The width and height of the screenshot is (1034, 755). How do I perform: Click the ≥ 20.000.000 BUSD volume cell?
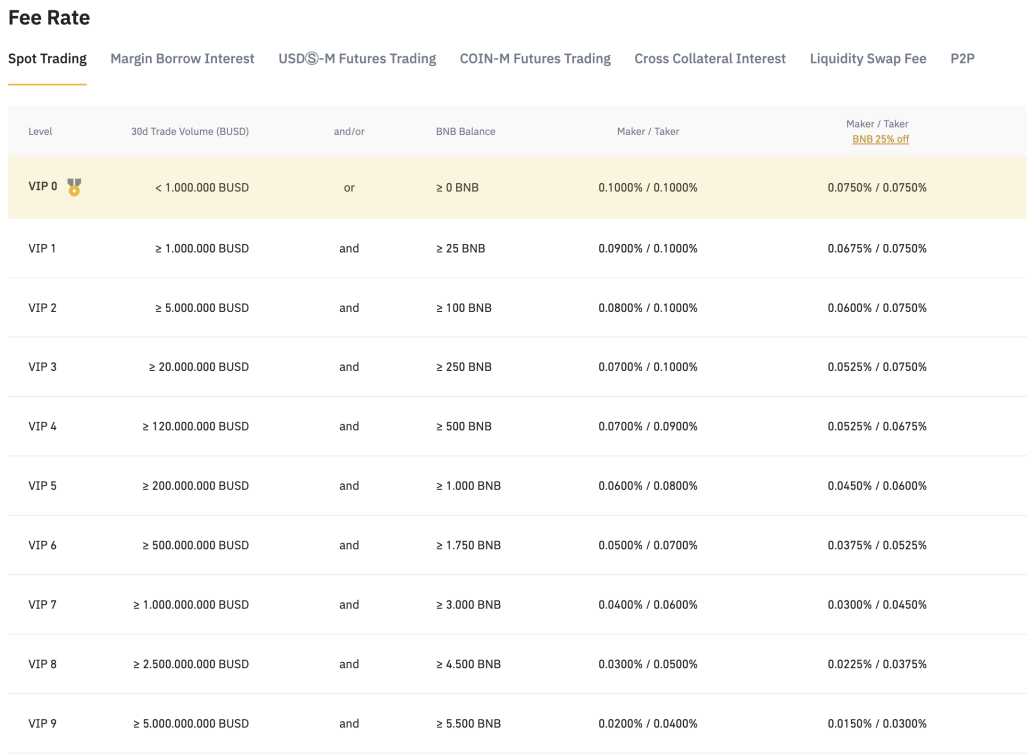point(198,367)
